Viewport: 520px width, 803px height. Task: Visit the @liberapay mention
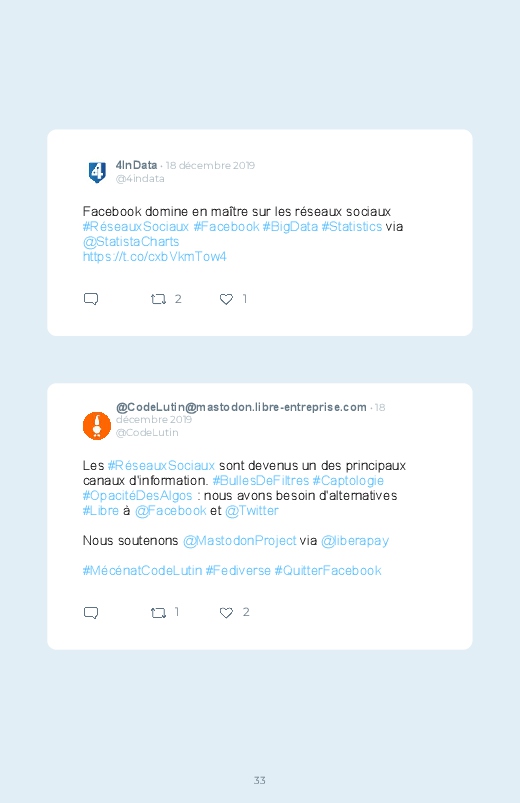point(355,541)
